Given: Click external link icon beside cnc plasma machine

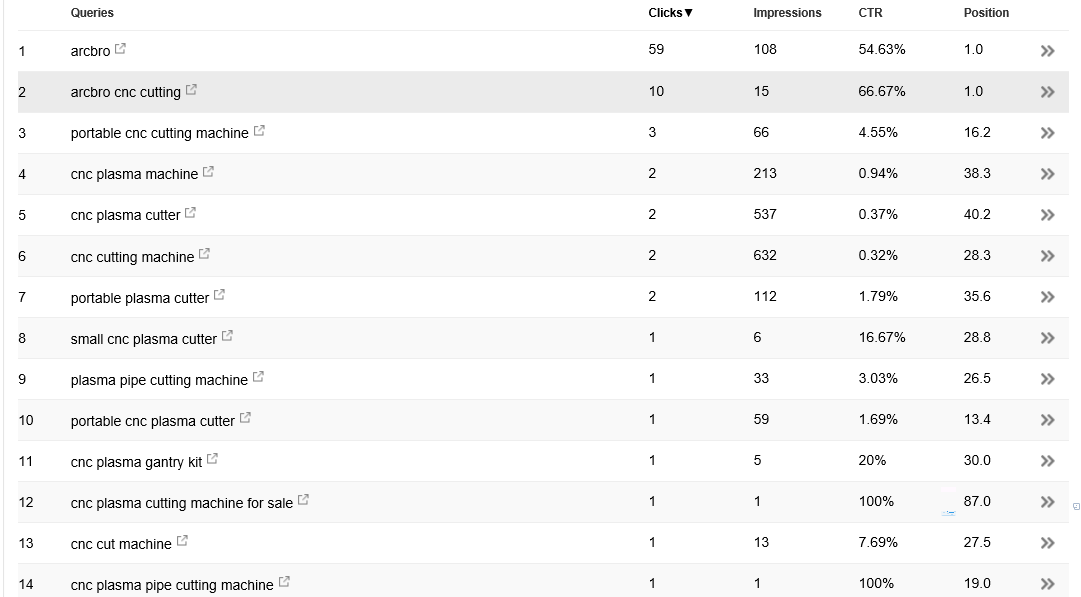Looking at the screenshot, I should [x=209, y=172].
